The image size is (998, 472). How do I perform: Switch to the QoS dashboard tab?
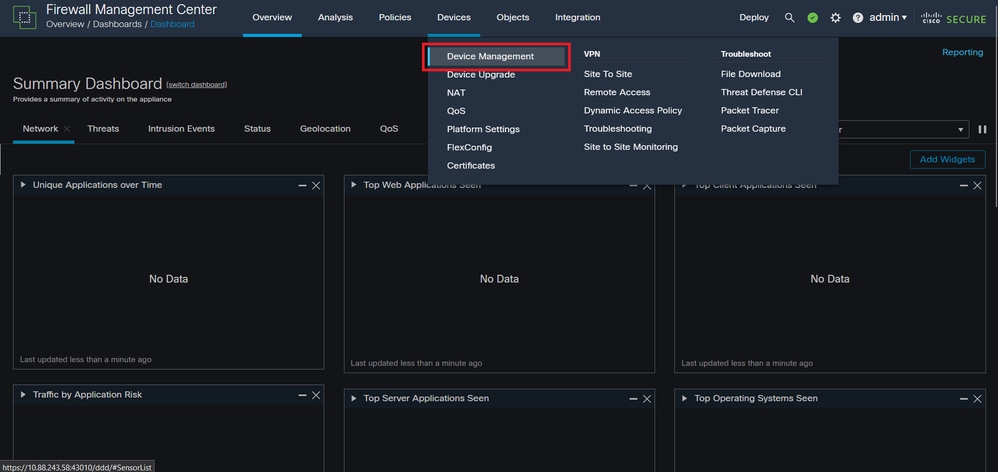389,128
